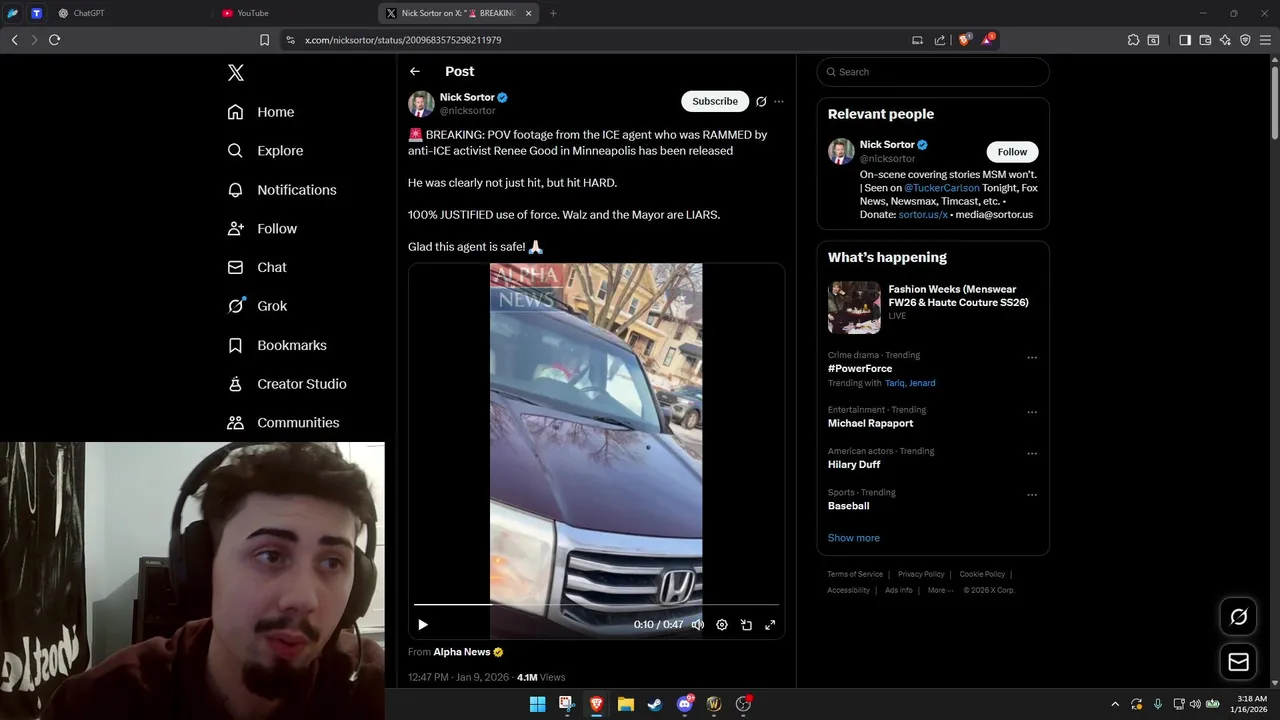This screenshot has width=1280, height=720.
Task: Open Fashion Weeks live event
Action: click(933, 305)
